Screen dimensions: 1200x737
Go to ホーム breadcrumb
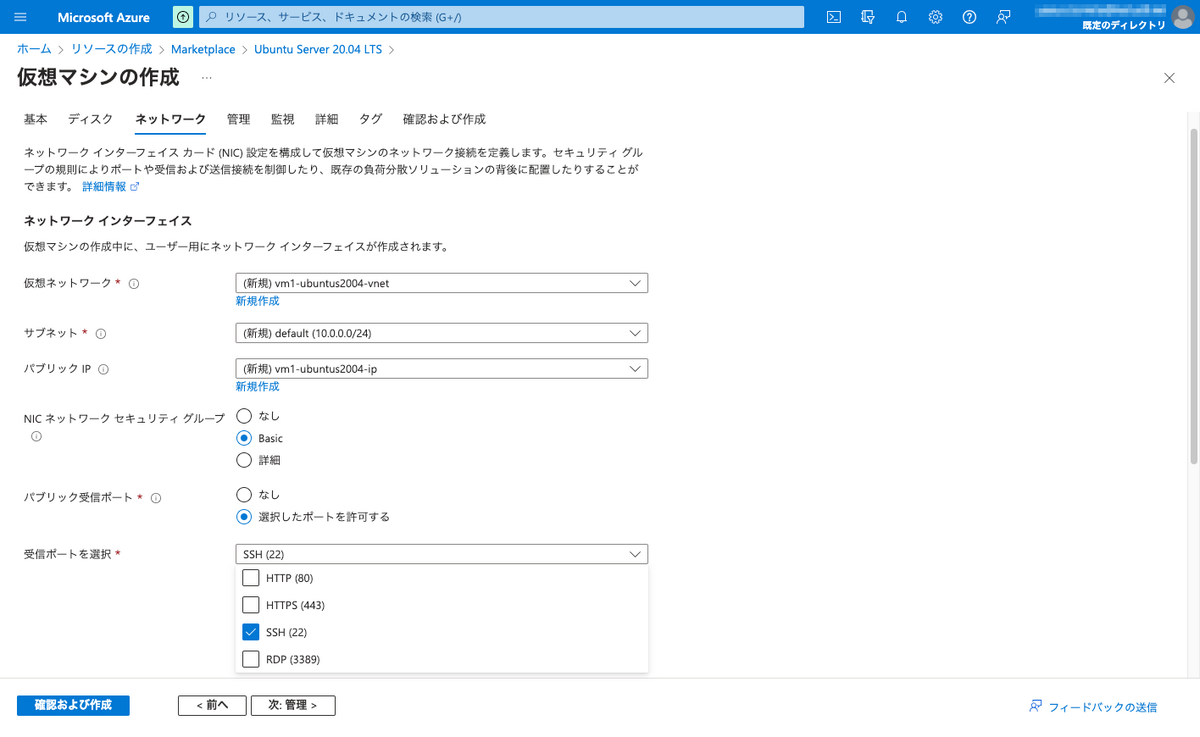coord(34,49)
